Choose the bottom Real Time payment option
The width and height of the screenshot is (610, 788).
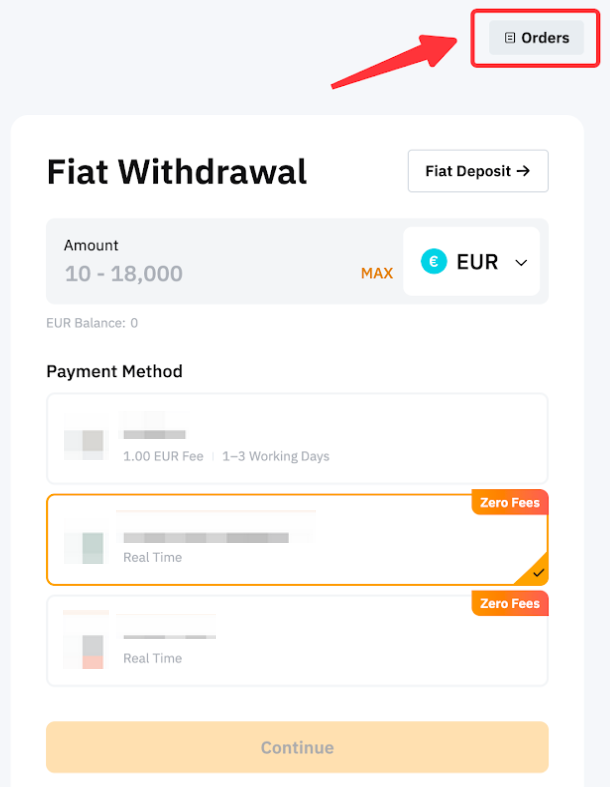[297, 641]
